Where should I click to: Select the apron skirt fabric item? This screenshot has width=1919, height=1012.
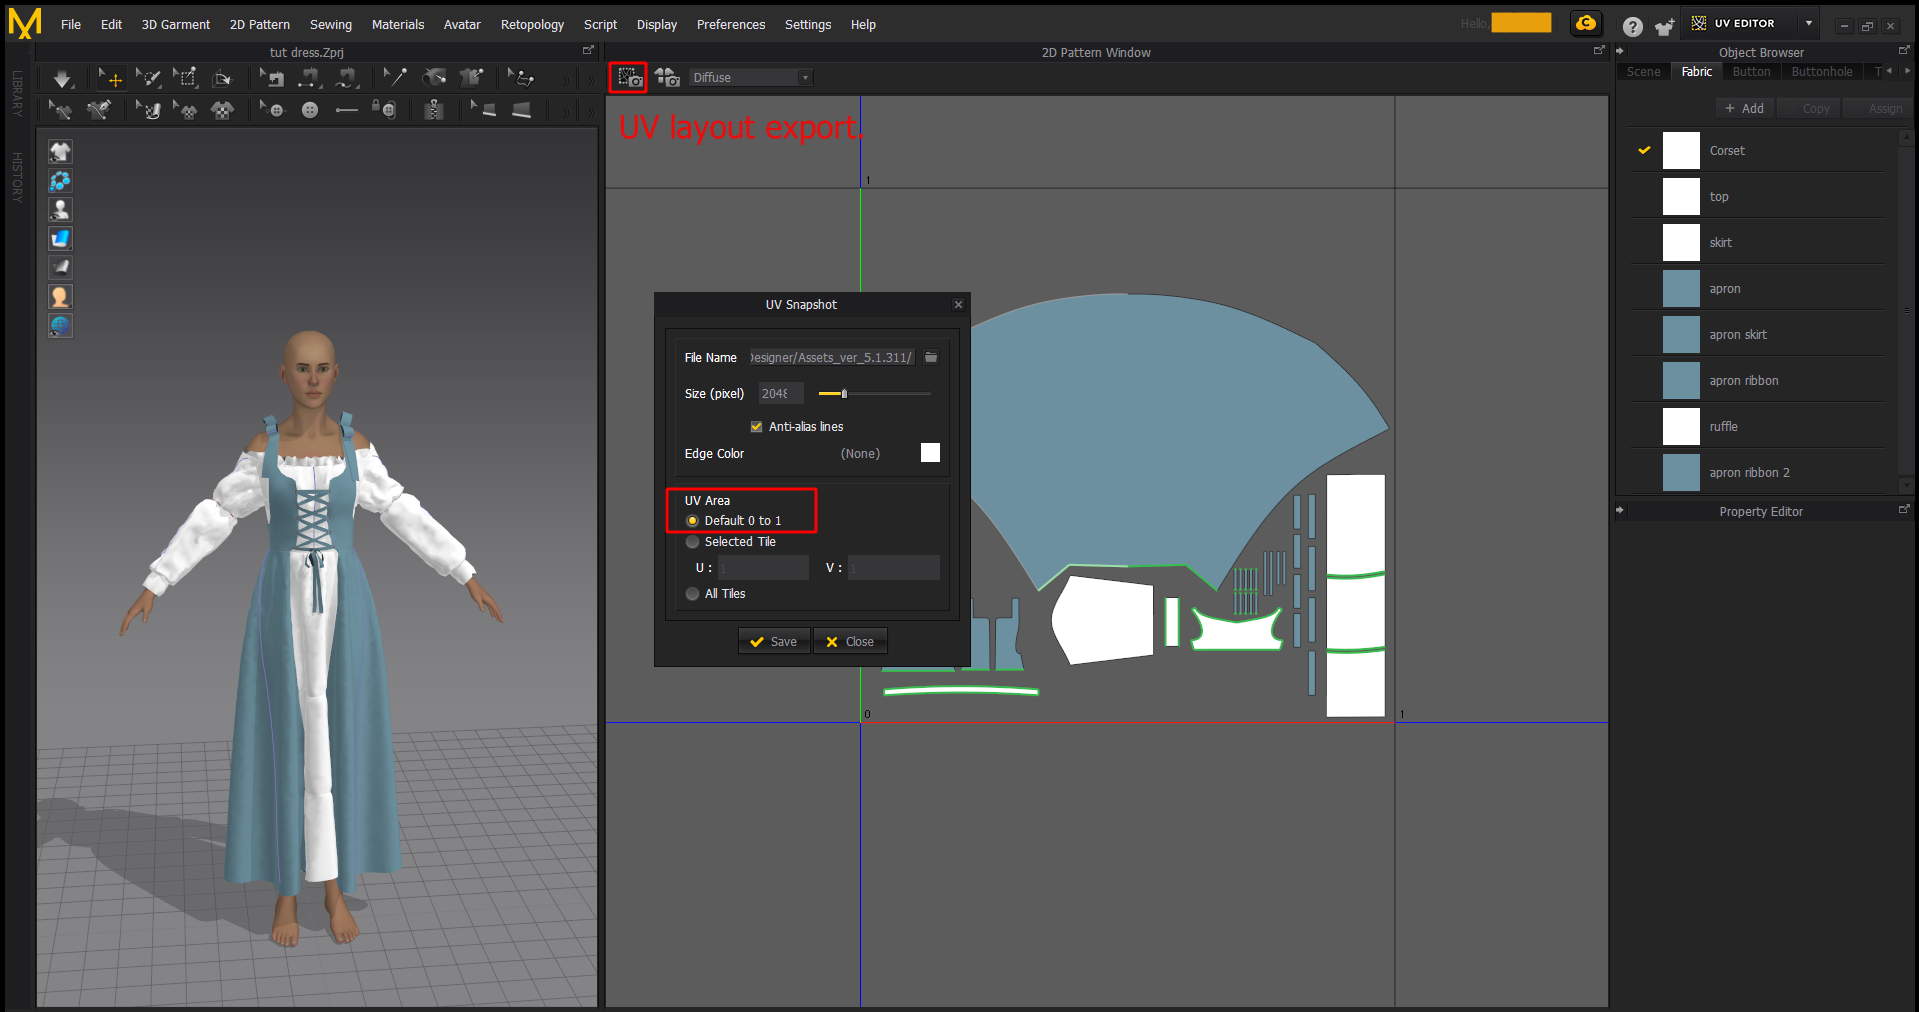click(x=1737, y=335)
